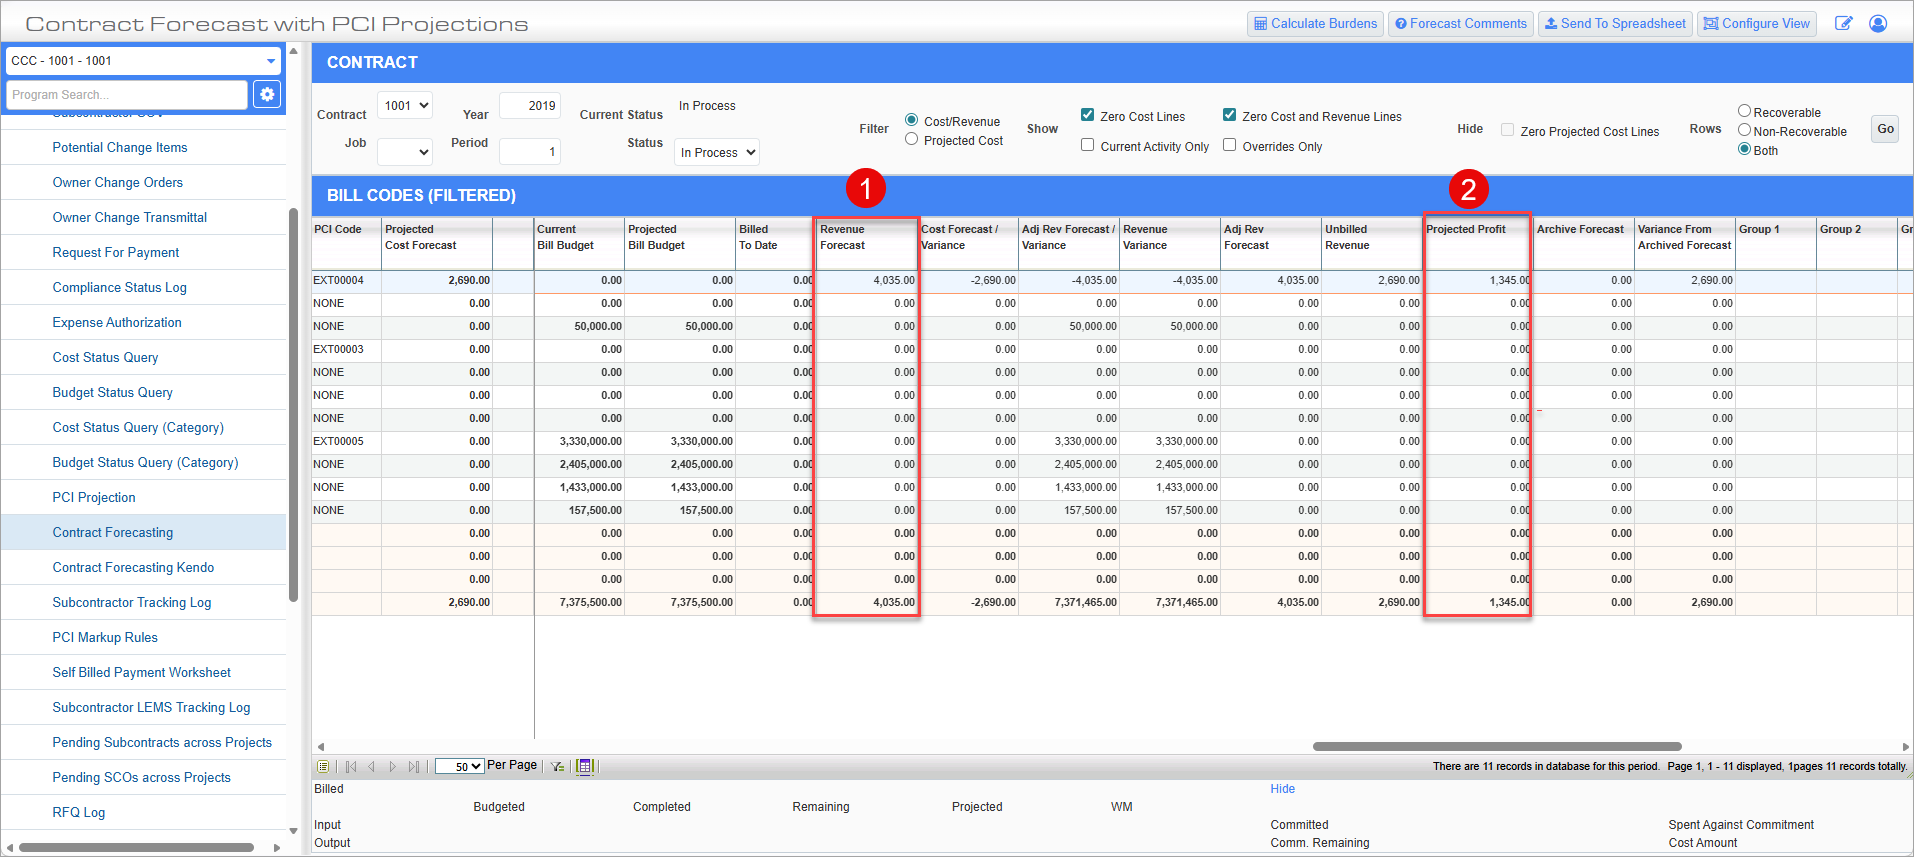Open Budget Status Query (Category) in sidebar
This screenshot has height=857, width=1914.
coord(145,462)
